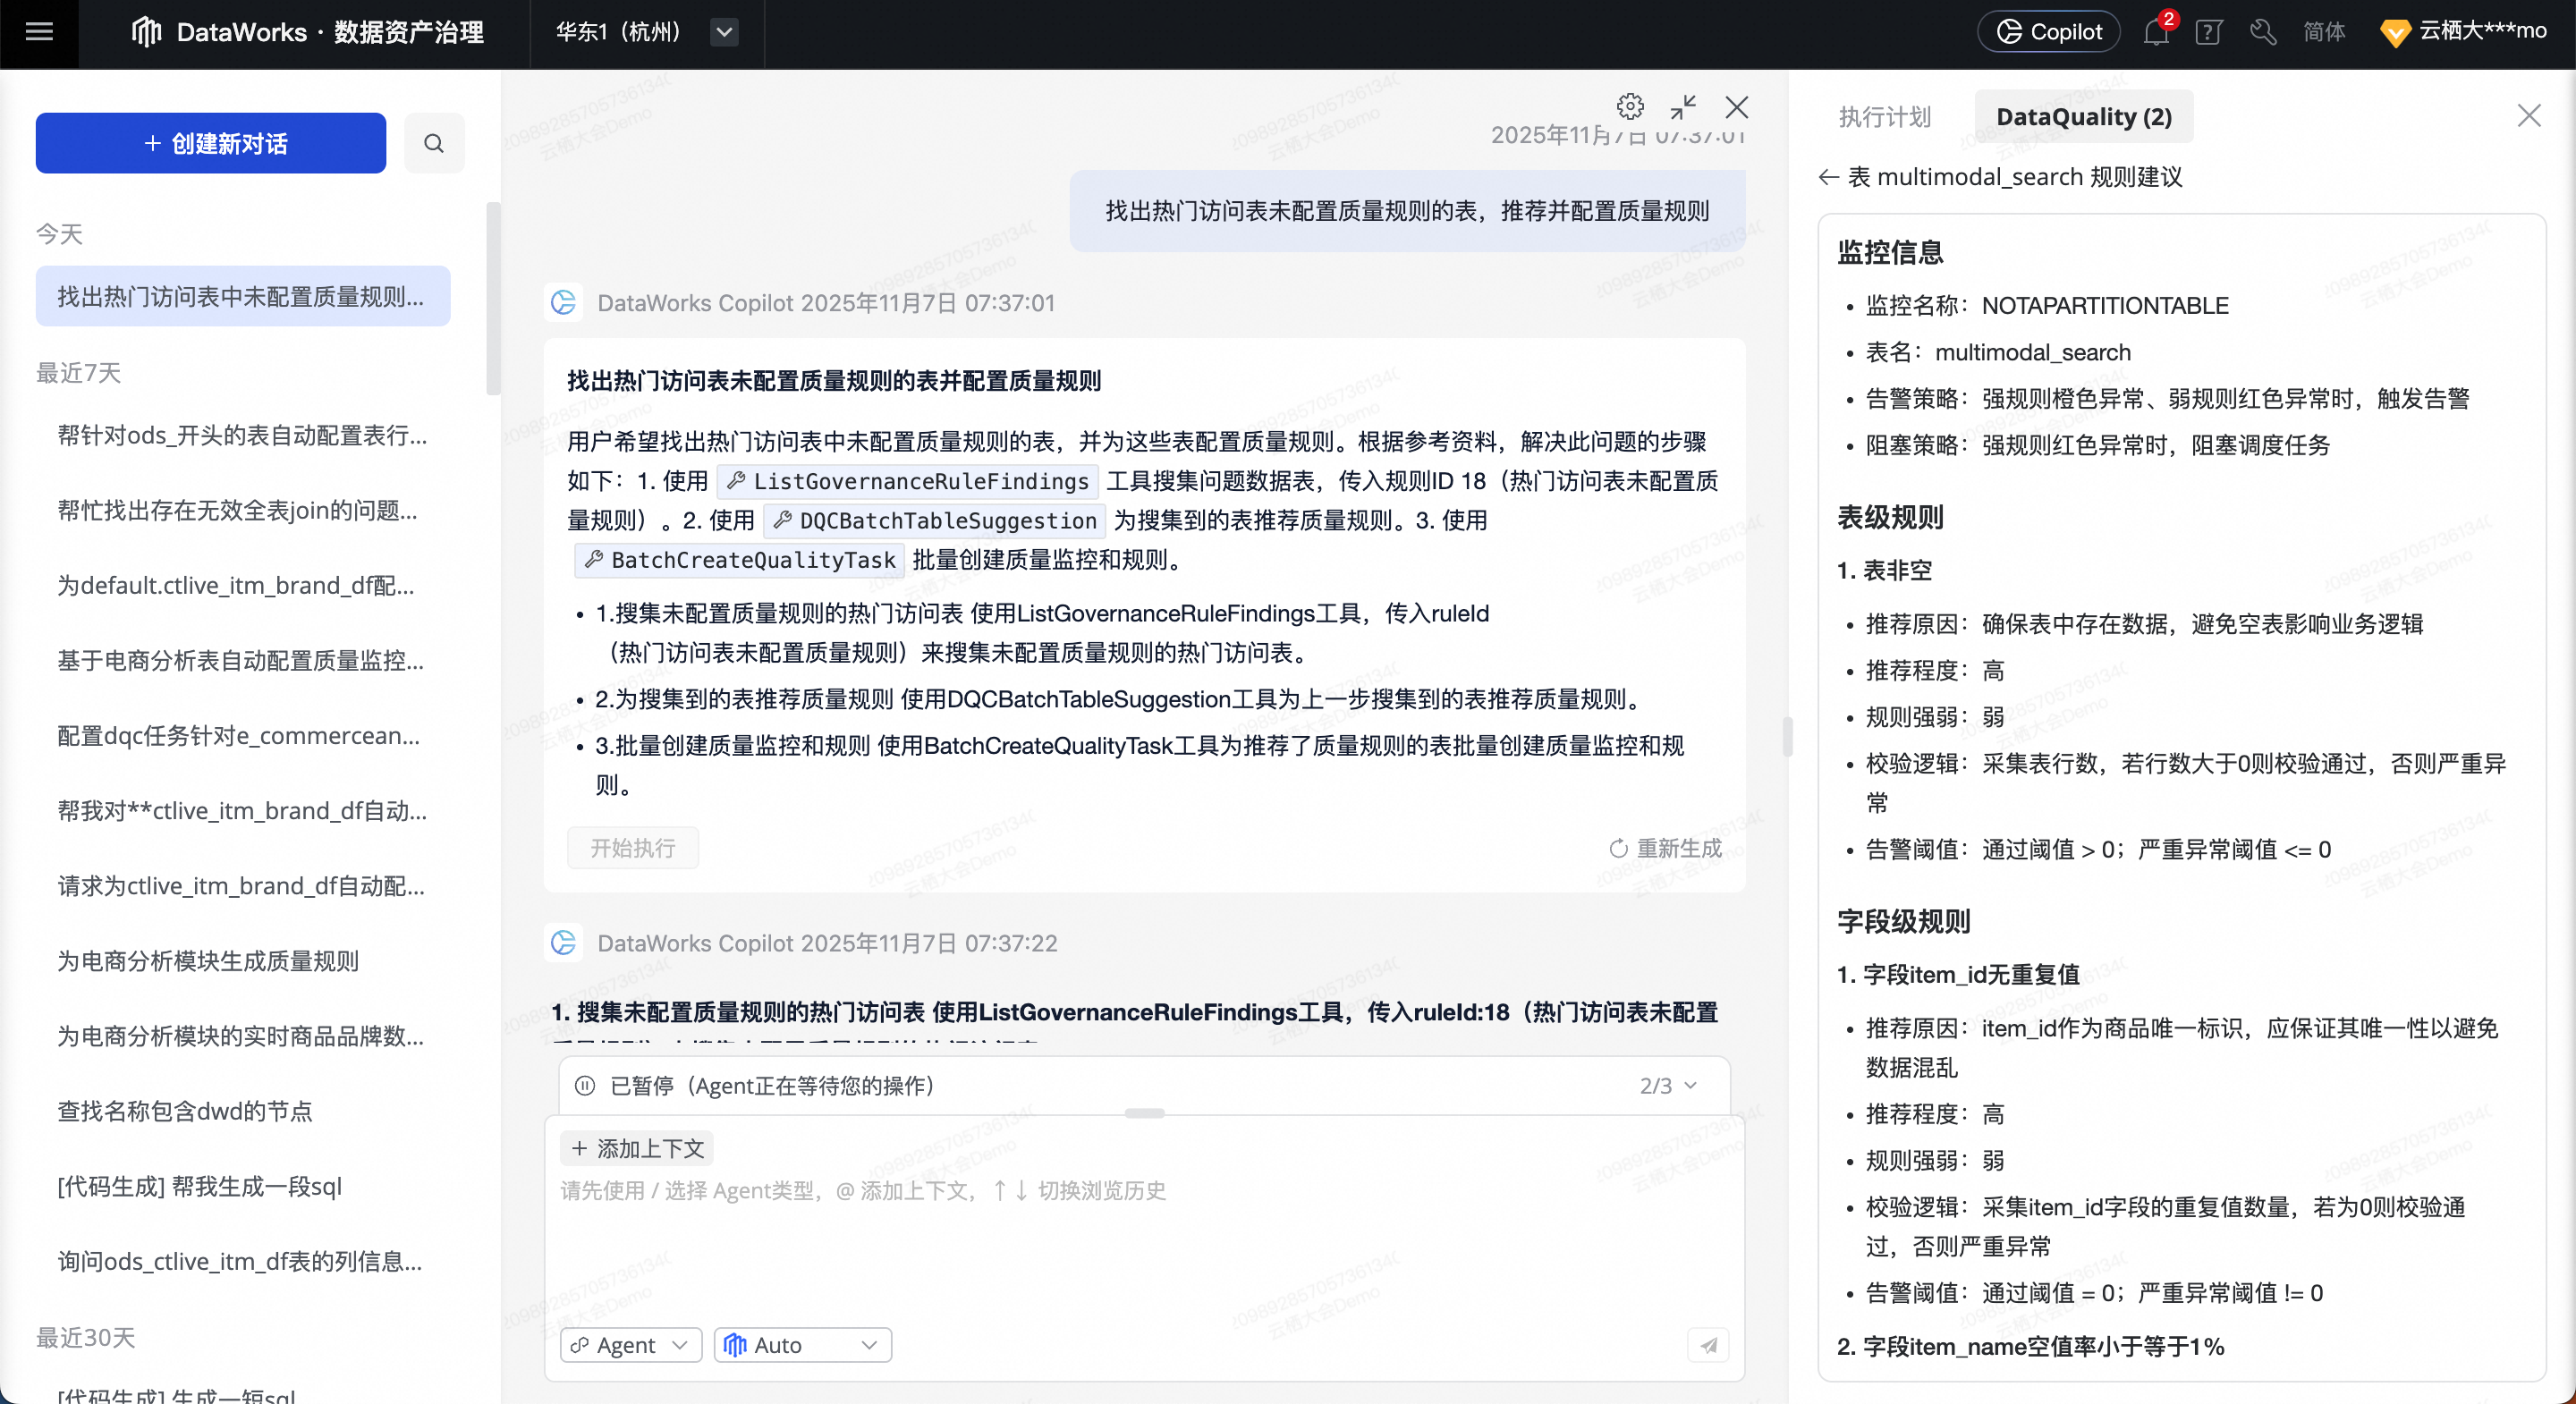2576x1404 pixels.
Task: Click the send message paper plane icon
Action: (1708, 1345)
